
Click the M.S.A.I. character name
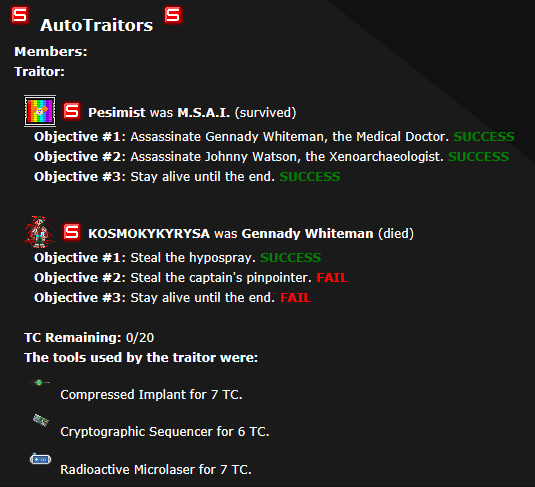tap(204, 113)
